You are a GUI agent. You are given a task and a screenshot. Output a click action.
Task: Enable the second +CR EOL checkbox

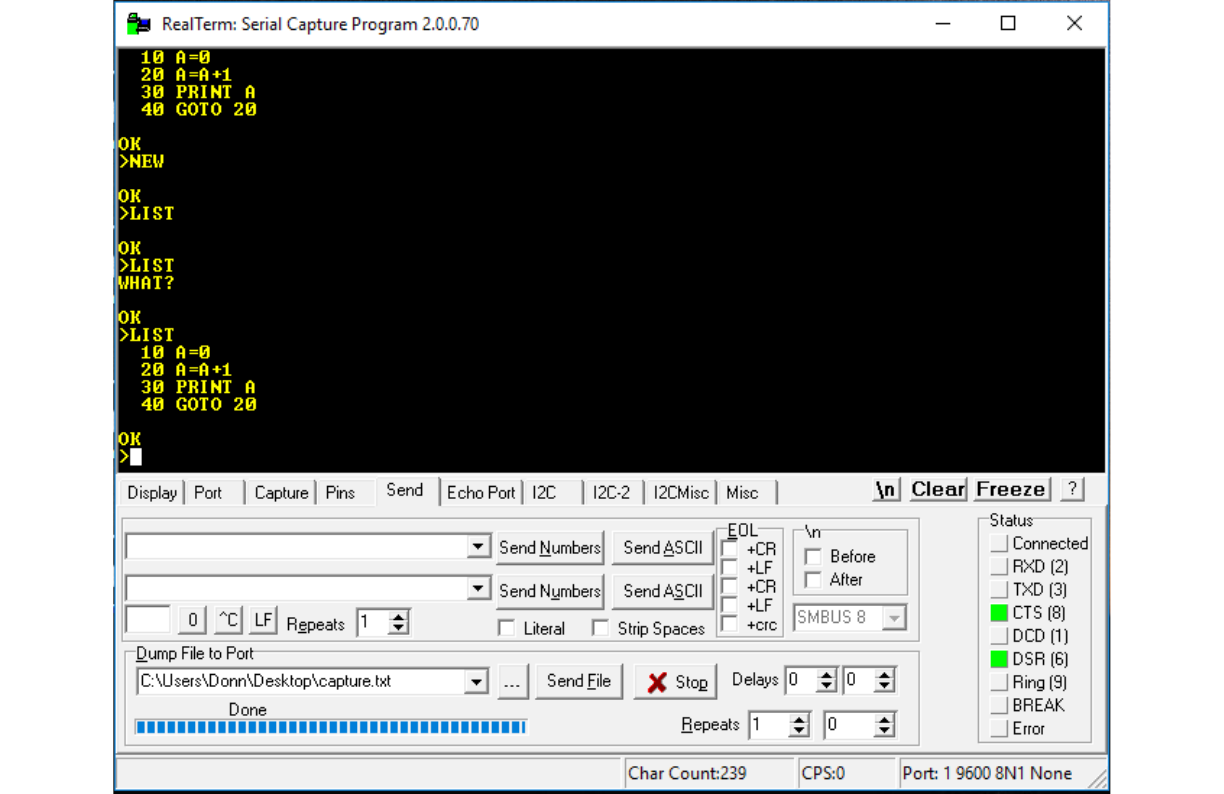pyautogui.click(x=730, y=587)
